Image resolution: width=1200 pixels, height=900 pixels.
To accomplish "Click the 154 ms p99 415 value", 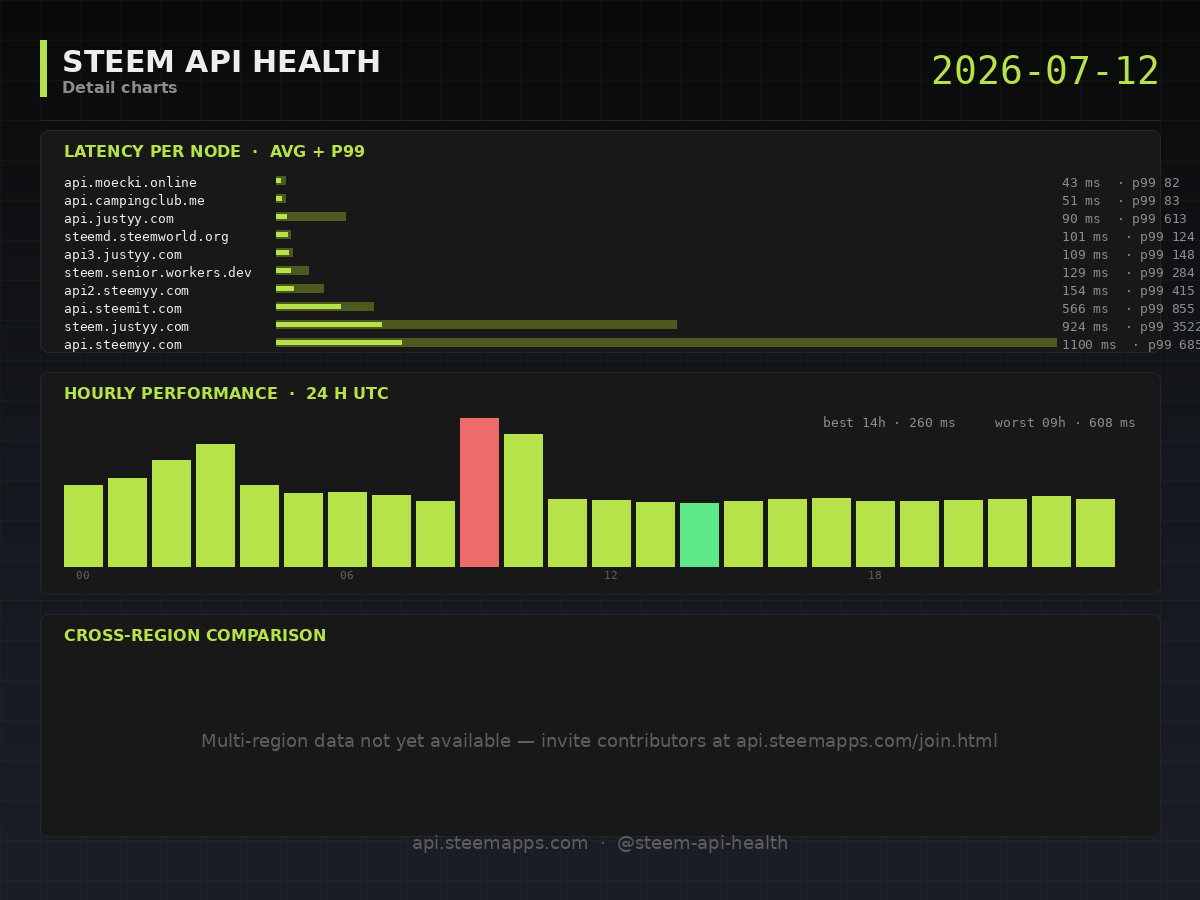I will tap(1128, 290).
